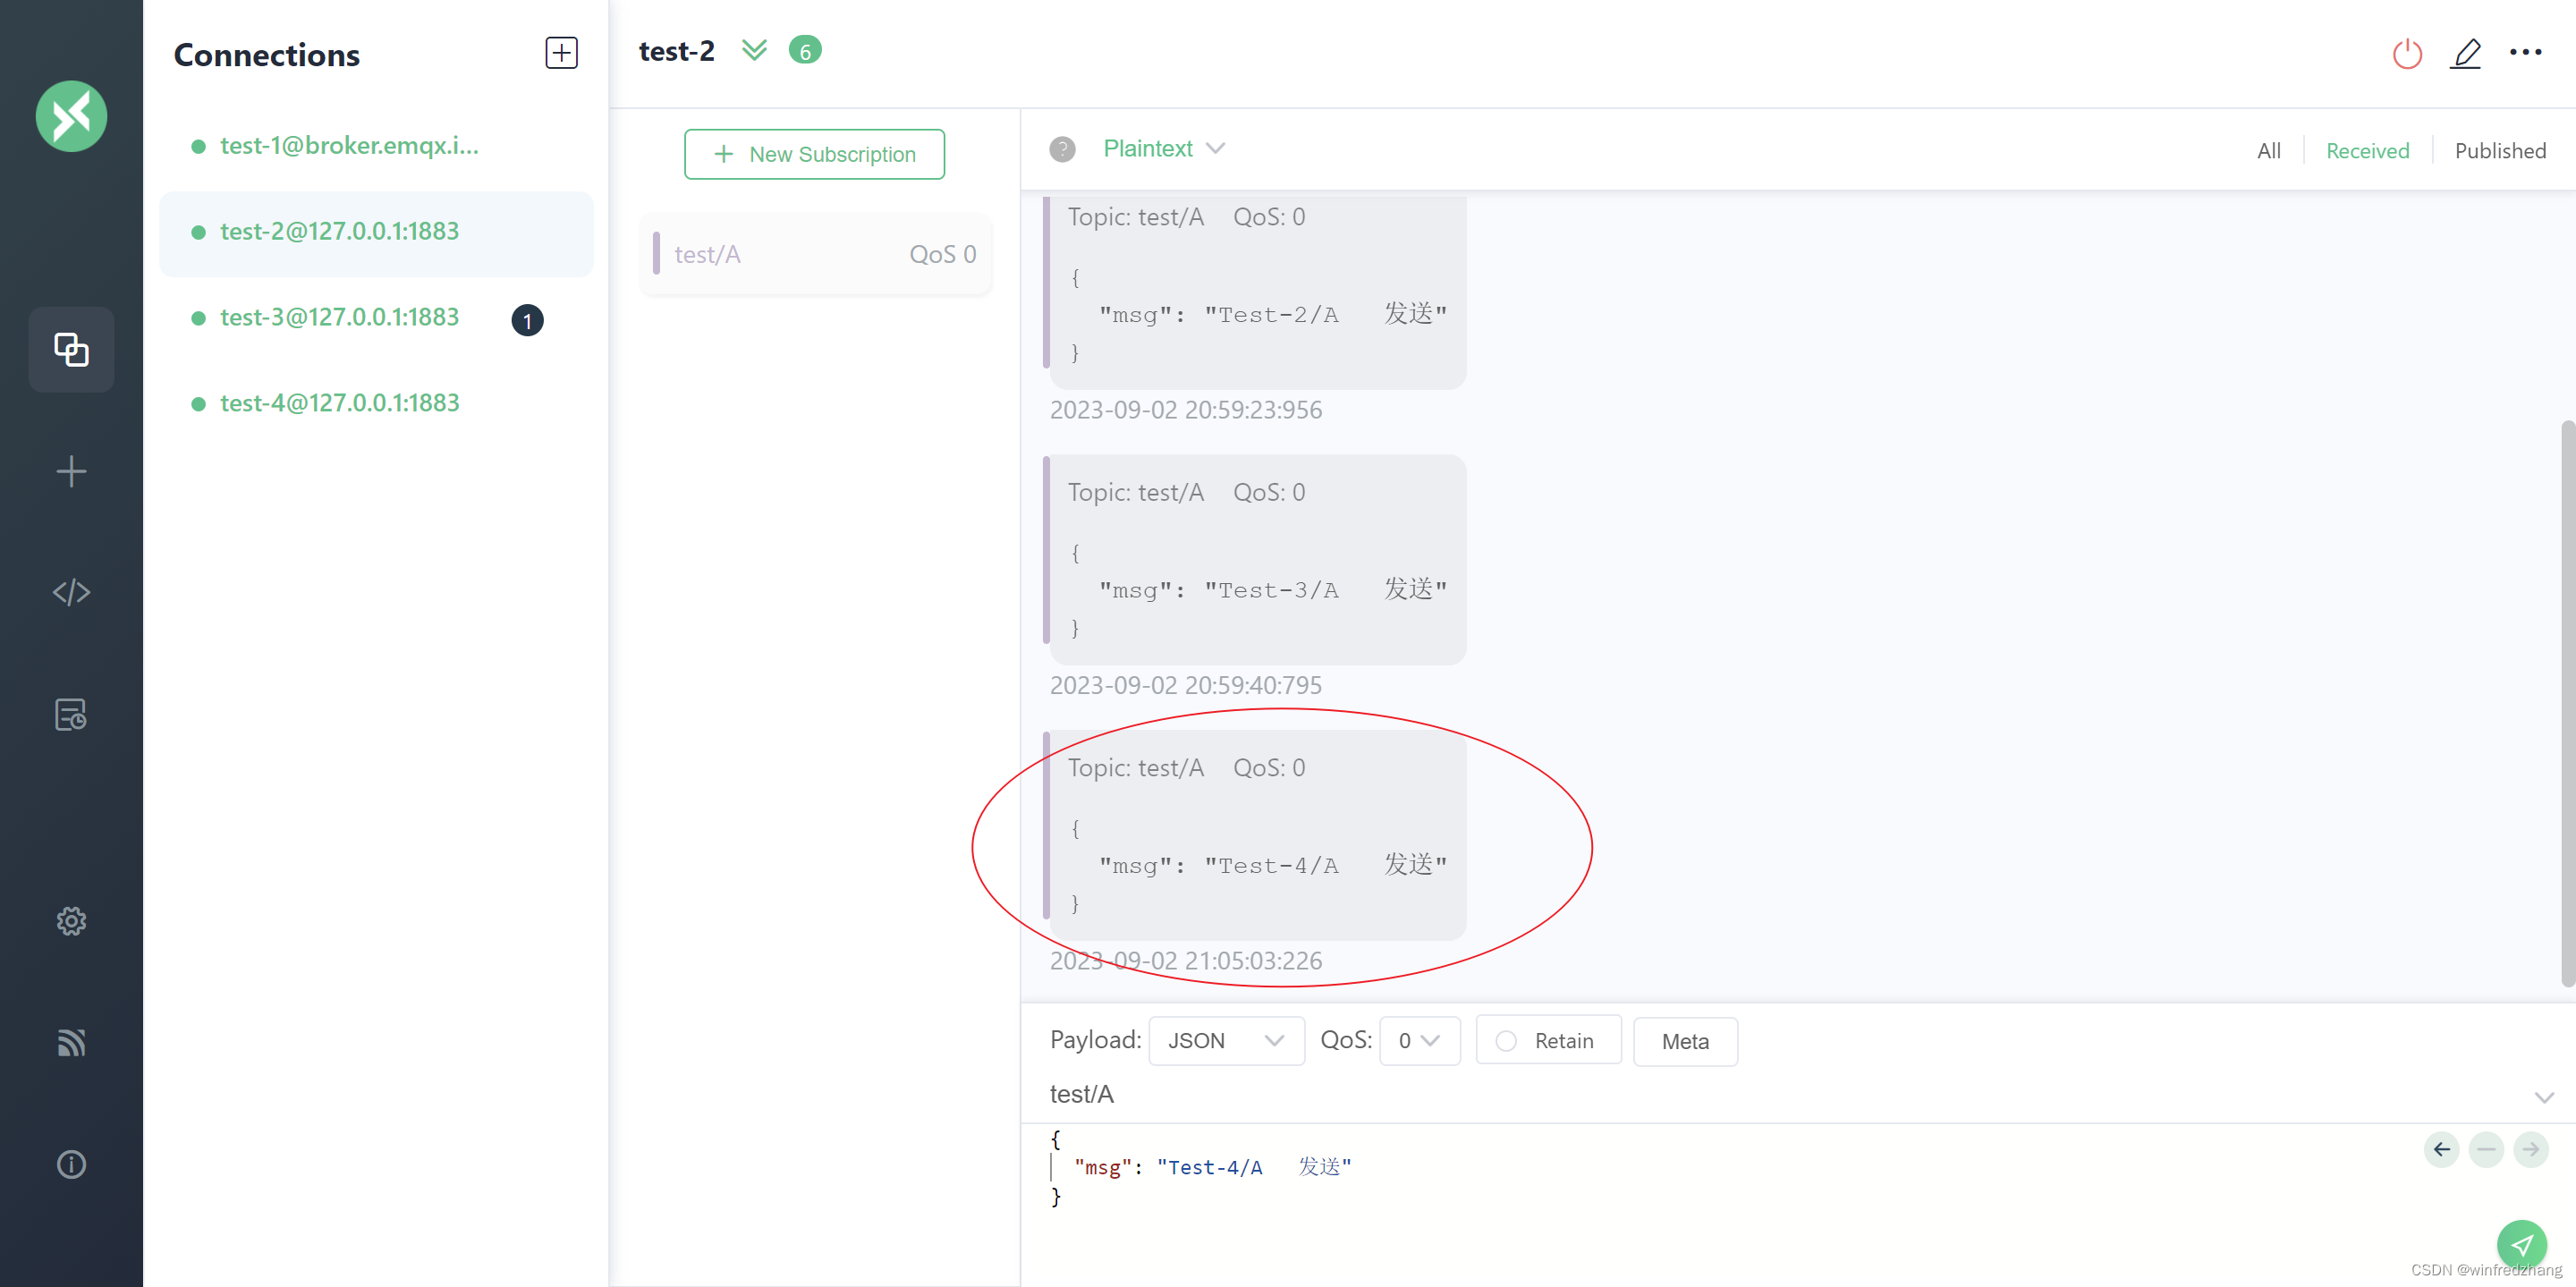The image size is (2576, 1287).
Task: Collapse test-2 details with double chevron
Action: coord(754,50)
